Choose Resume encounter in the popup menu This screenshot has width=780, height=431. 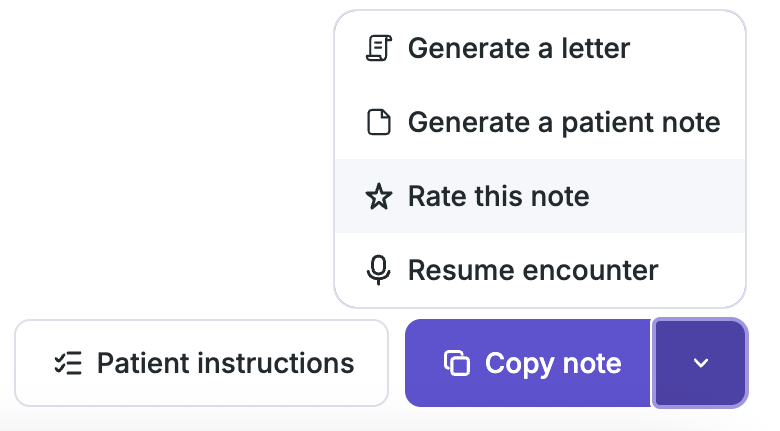click(540, 270)
